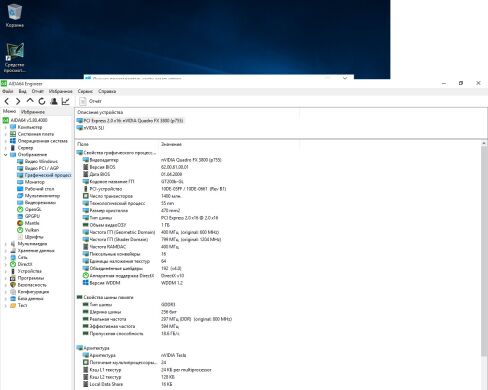The height and width of the screenshot is (390, 488).
Task: Select the Дата BIOS row
Action: point(132,174)
